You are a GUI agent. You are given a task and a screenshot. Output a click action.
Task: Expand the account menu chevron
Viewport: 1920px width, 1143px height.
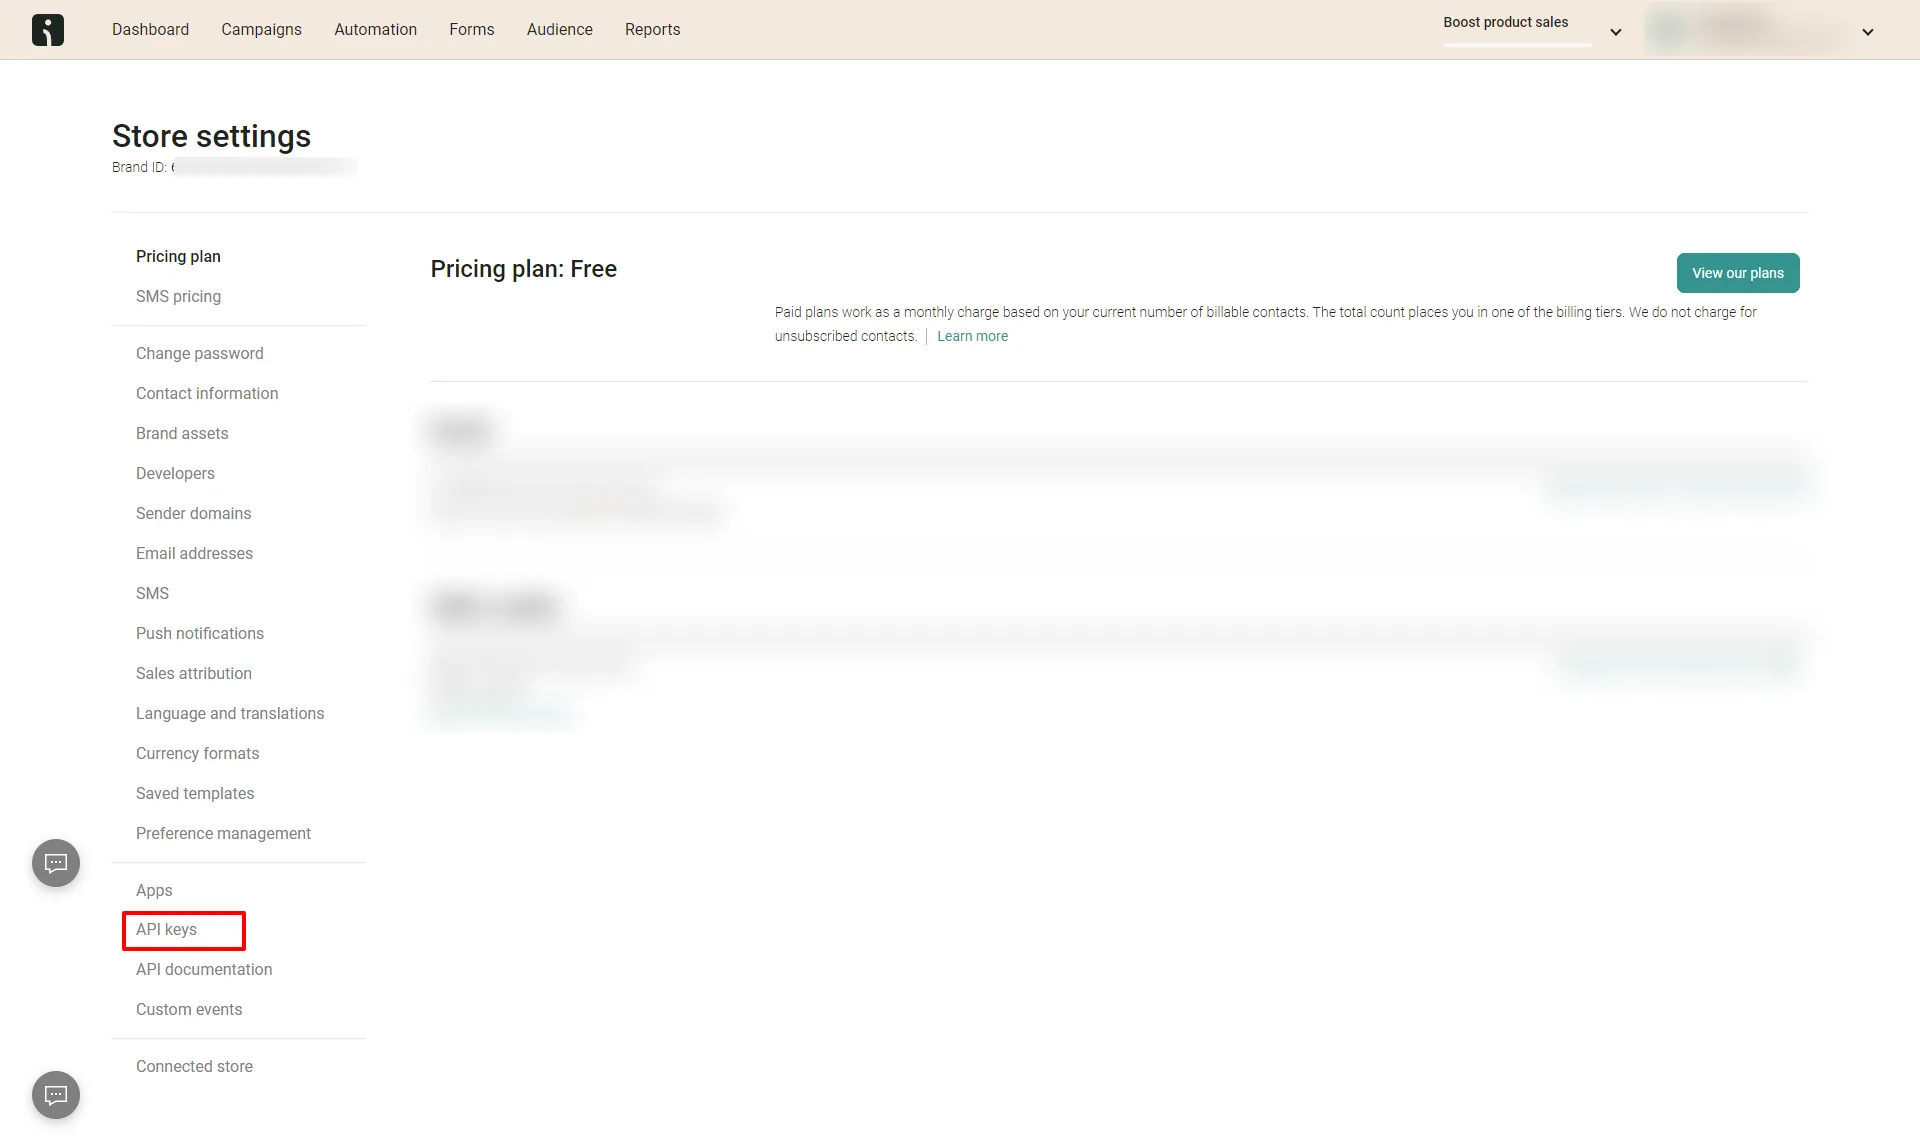pyautogui.click(x=1867, y=32)
